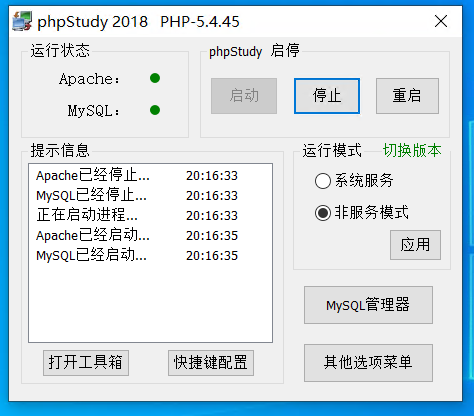This screenshot has width=474, height=416.
Task: Select the 'Apache已经启动' log entry
Action: pyautogui.click(x=137, y=235)
